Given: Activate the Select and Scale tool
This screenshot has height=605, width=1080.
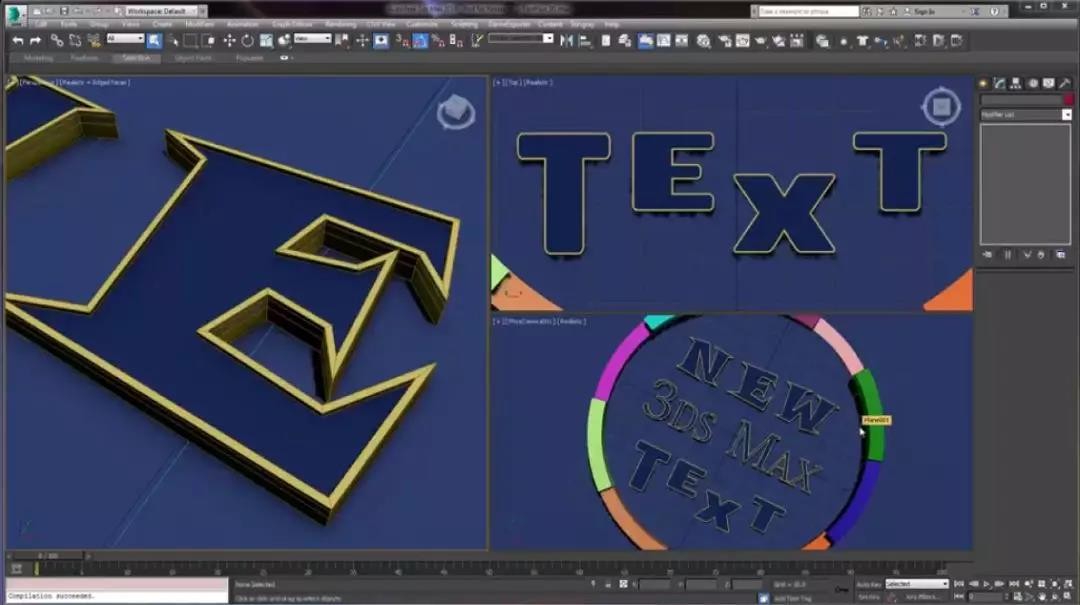Looking at the screenshot, I should click(x=266, y=41).
